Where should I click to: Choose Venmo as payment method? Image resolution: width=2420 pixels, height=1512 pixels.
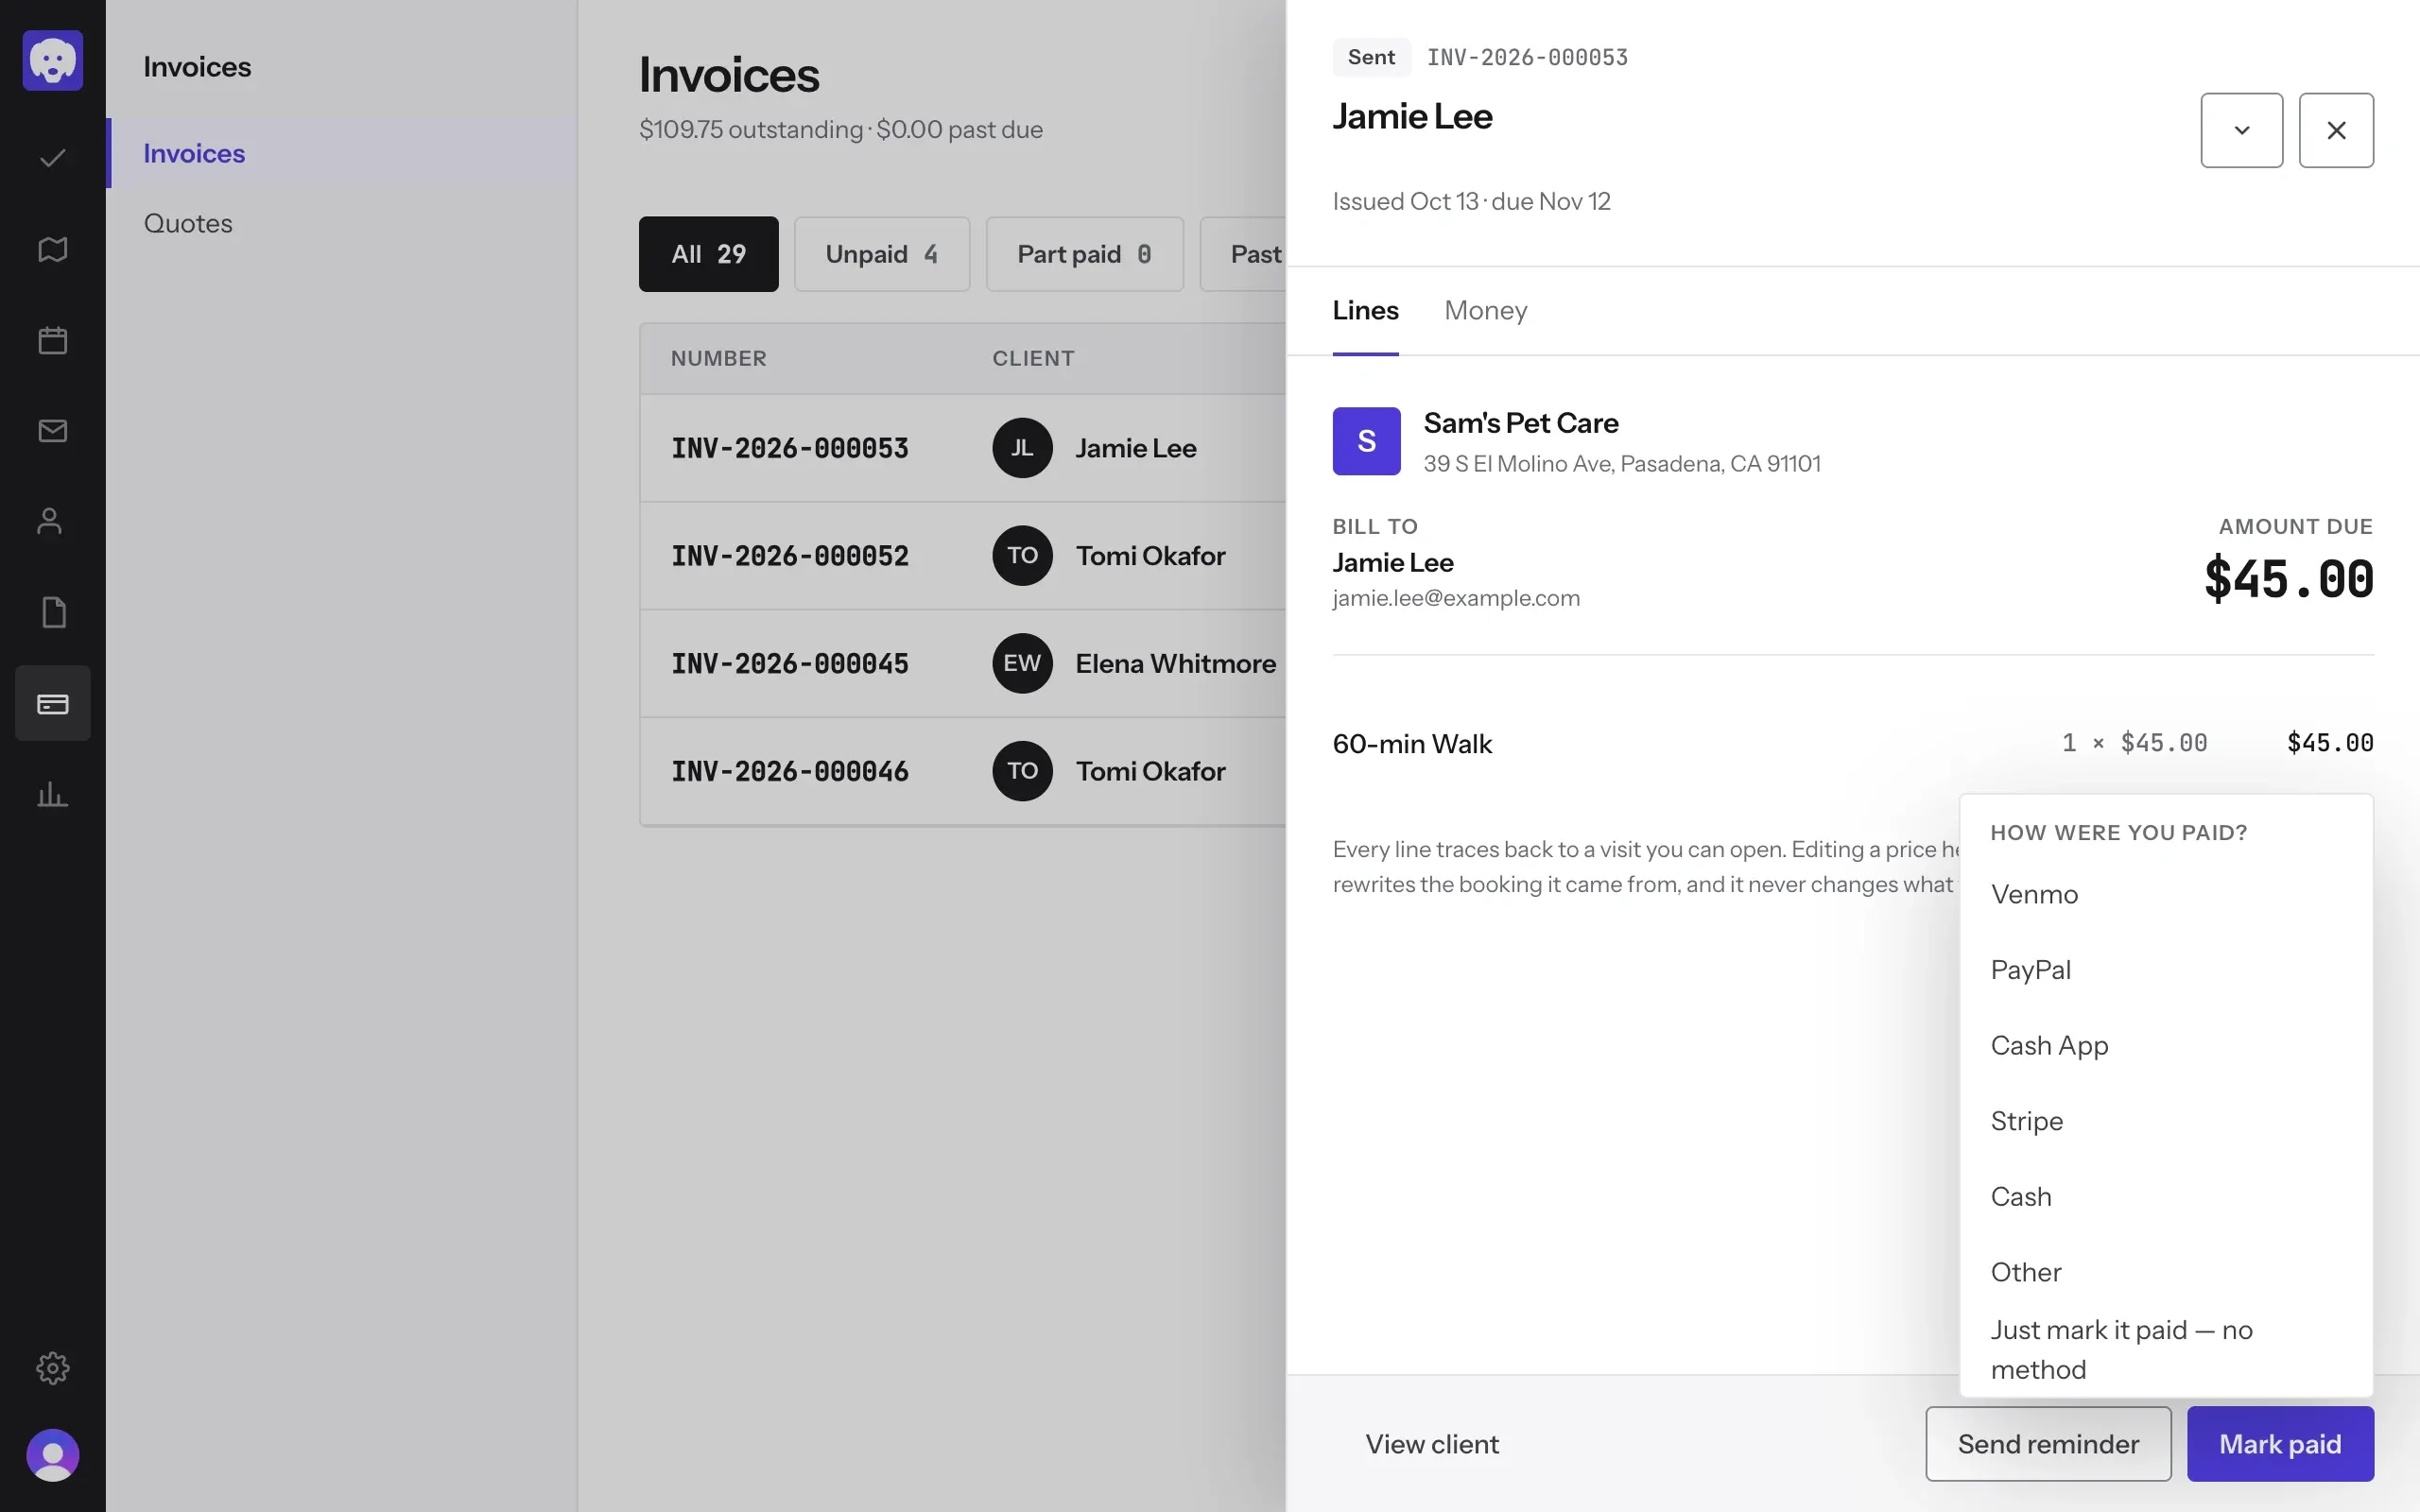[x=2166, y=894]
